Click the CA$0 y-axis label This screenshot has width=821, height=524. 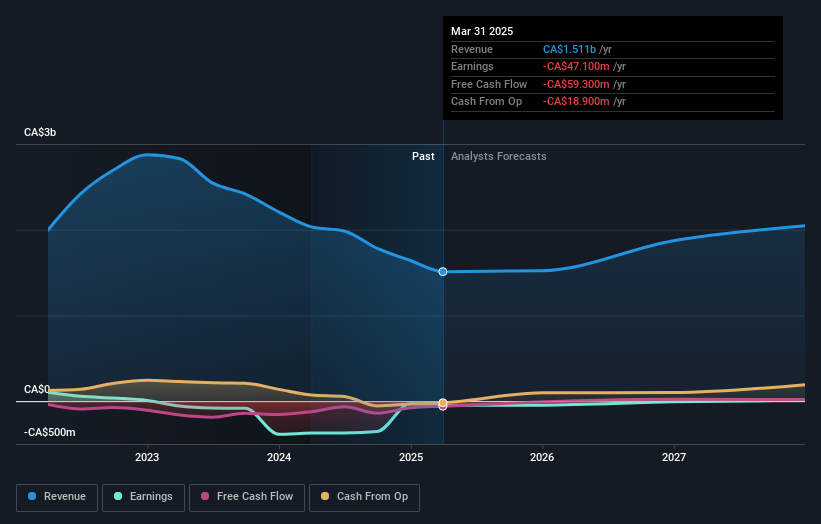click(x=37, y=389)
